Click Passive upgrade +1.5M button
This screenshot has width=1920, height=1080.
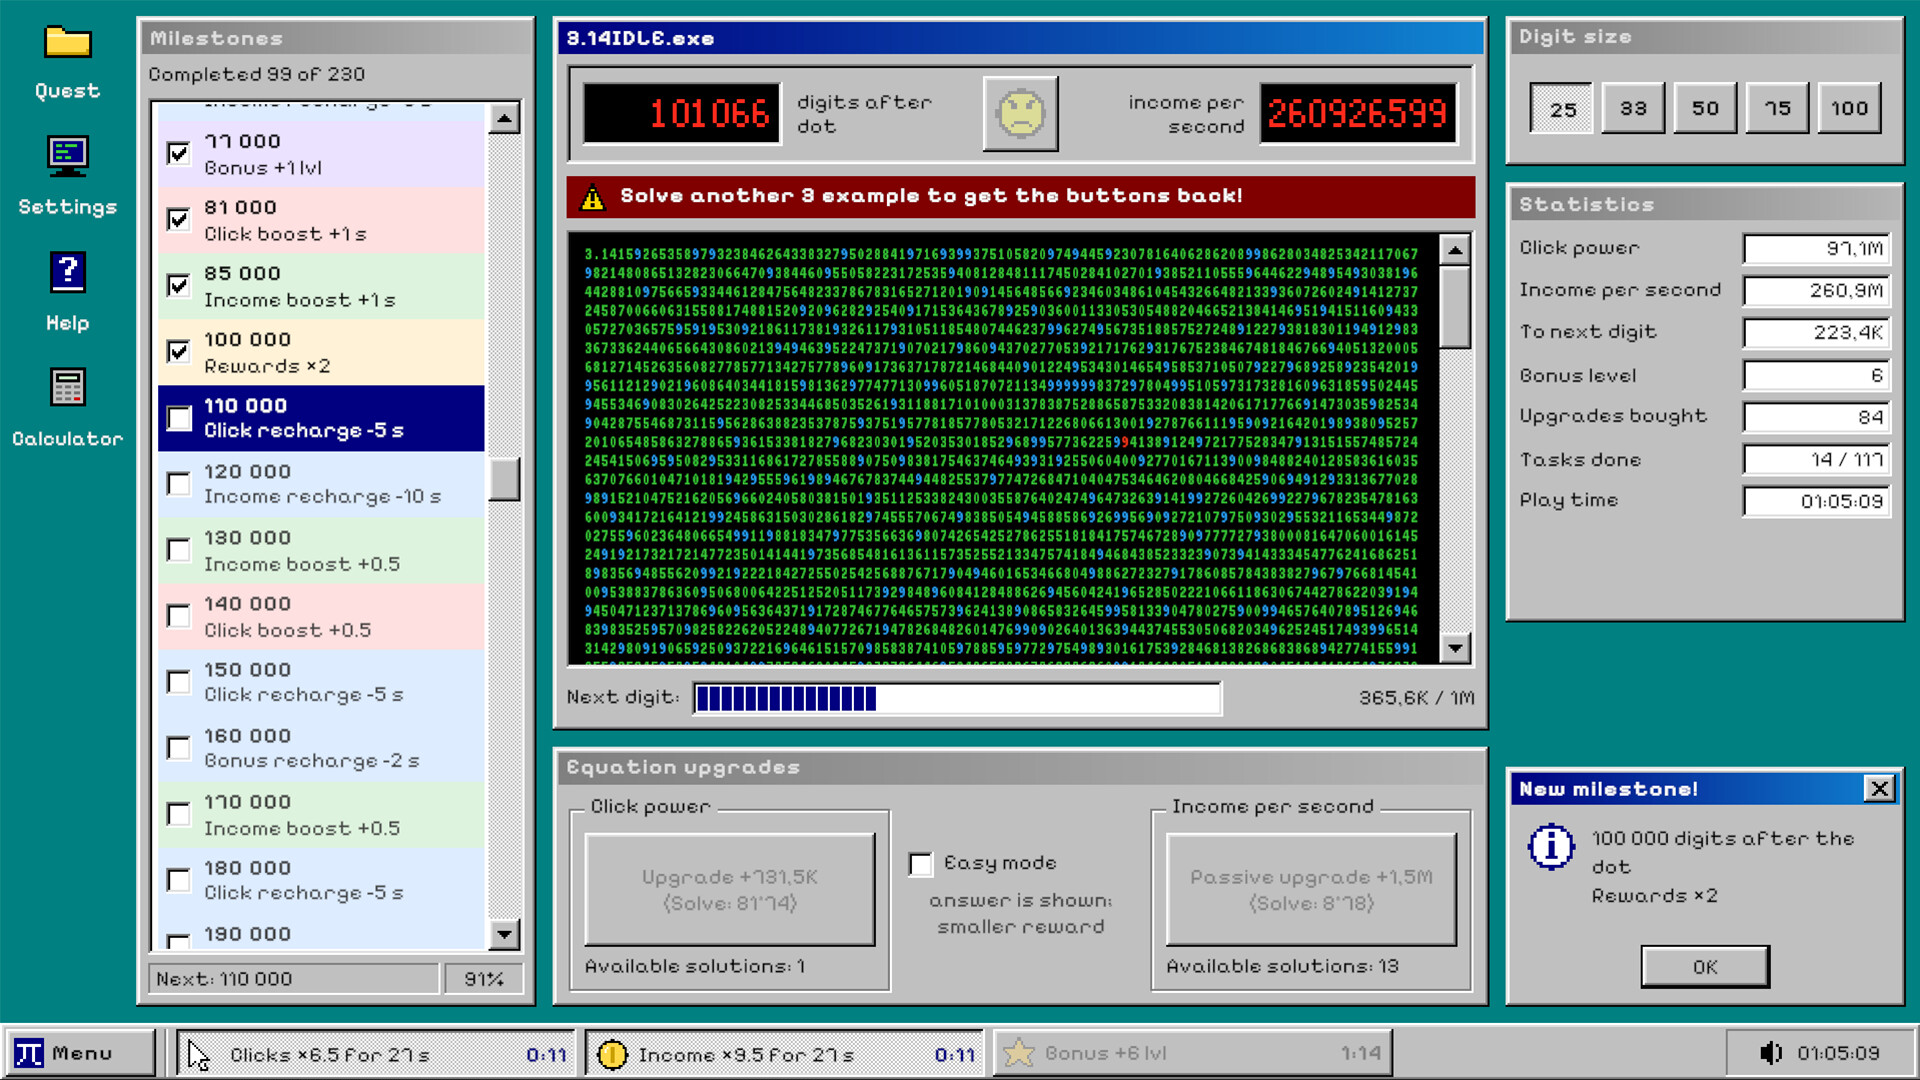click(x=1311, y=889)
